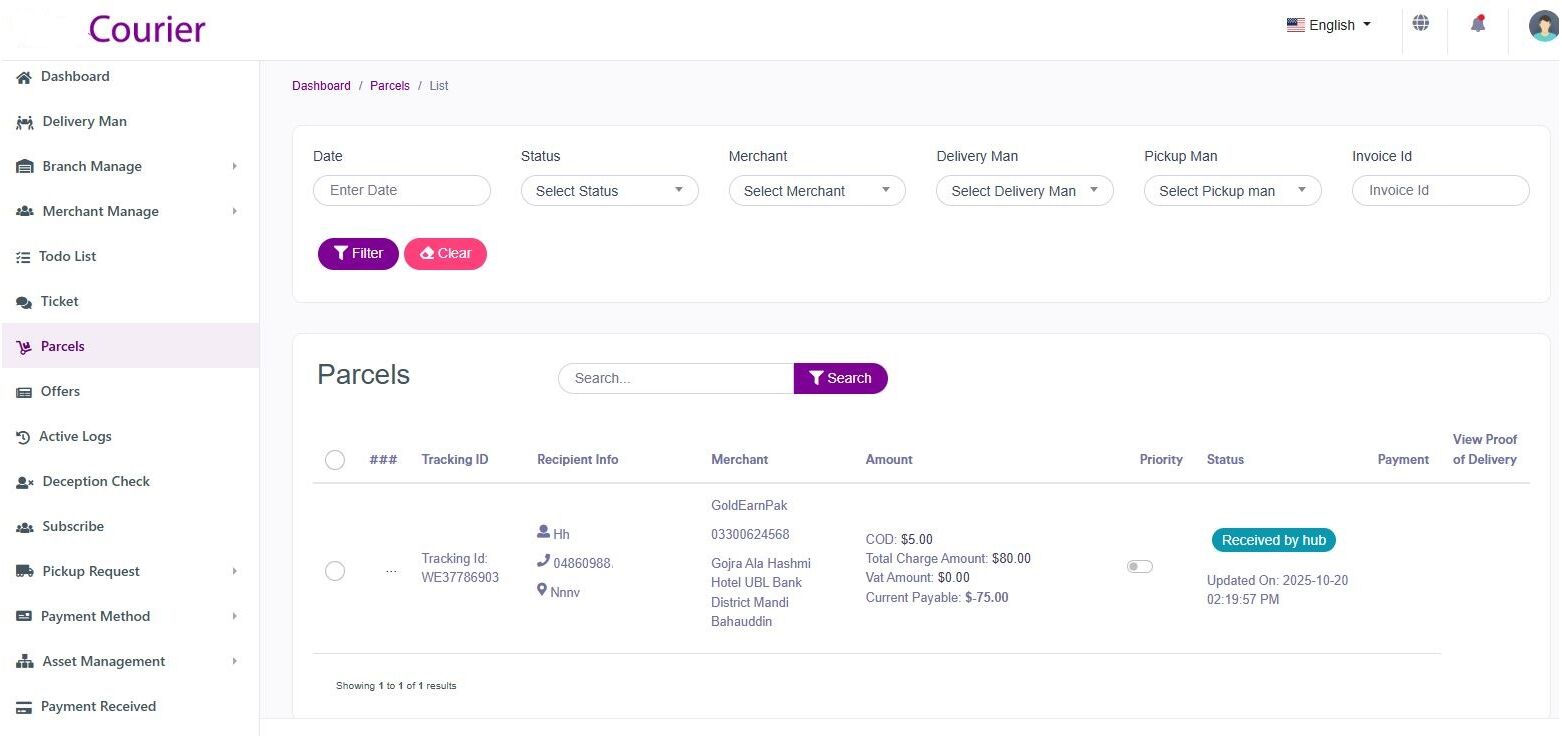Go to Todo List menu item

(x=68, y=257)
